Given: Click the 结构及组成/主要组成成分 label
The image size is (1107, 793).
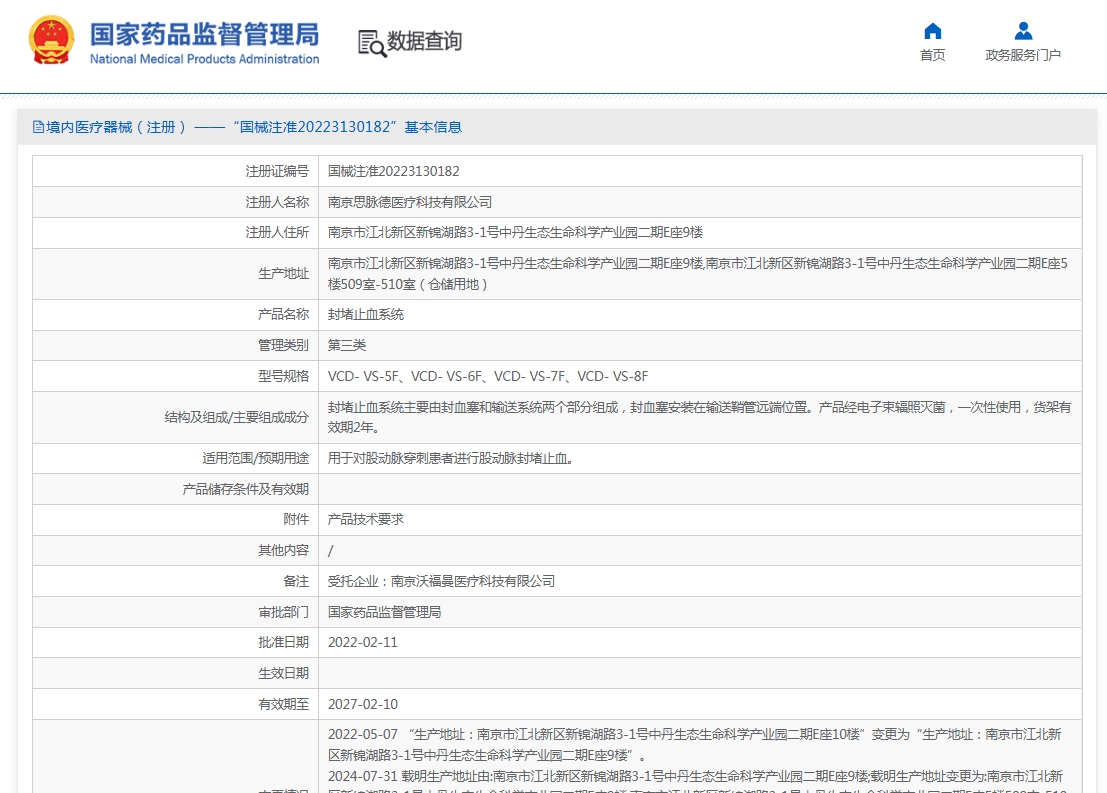Looking at the screenshot, I should (x=237, y=417).
